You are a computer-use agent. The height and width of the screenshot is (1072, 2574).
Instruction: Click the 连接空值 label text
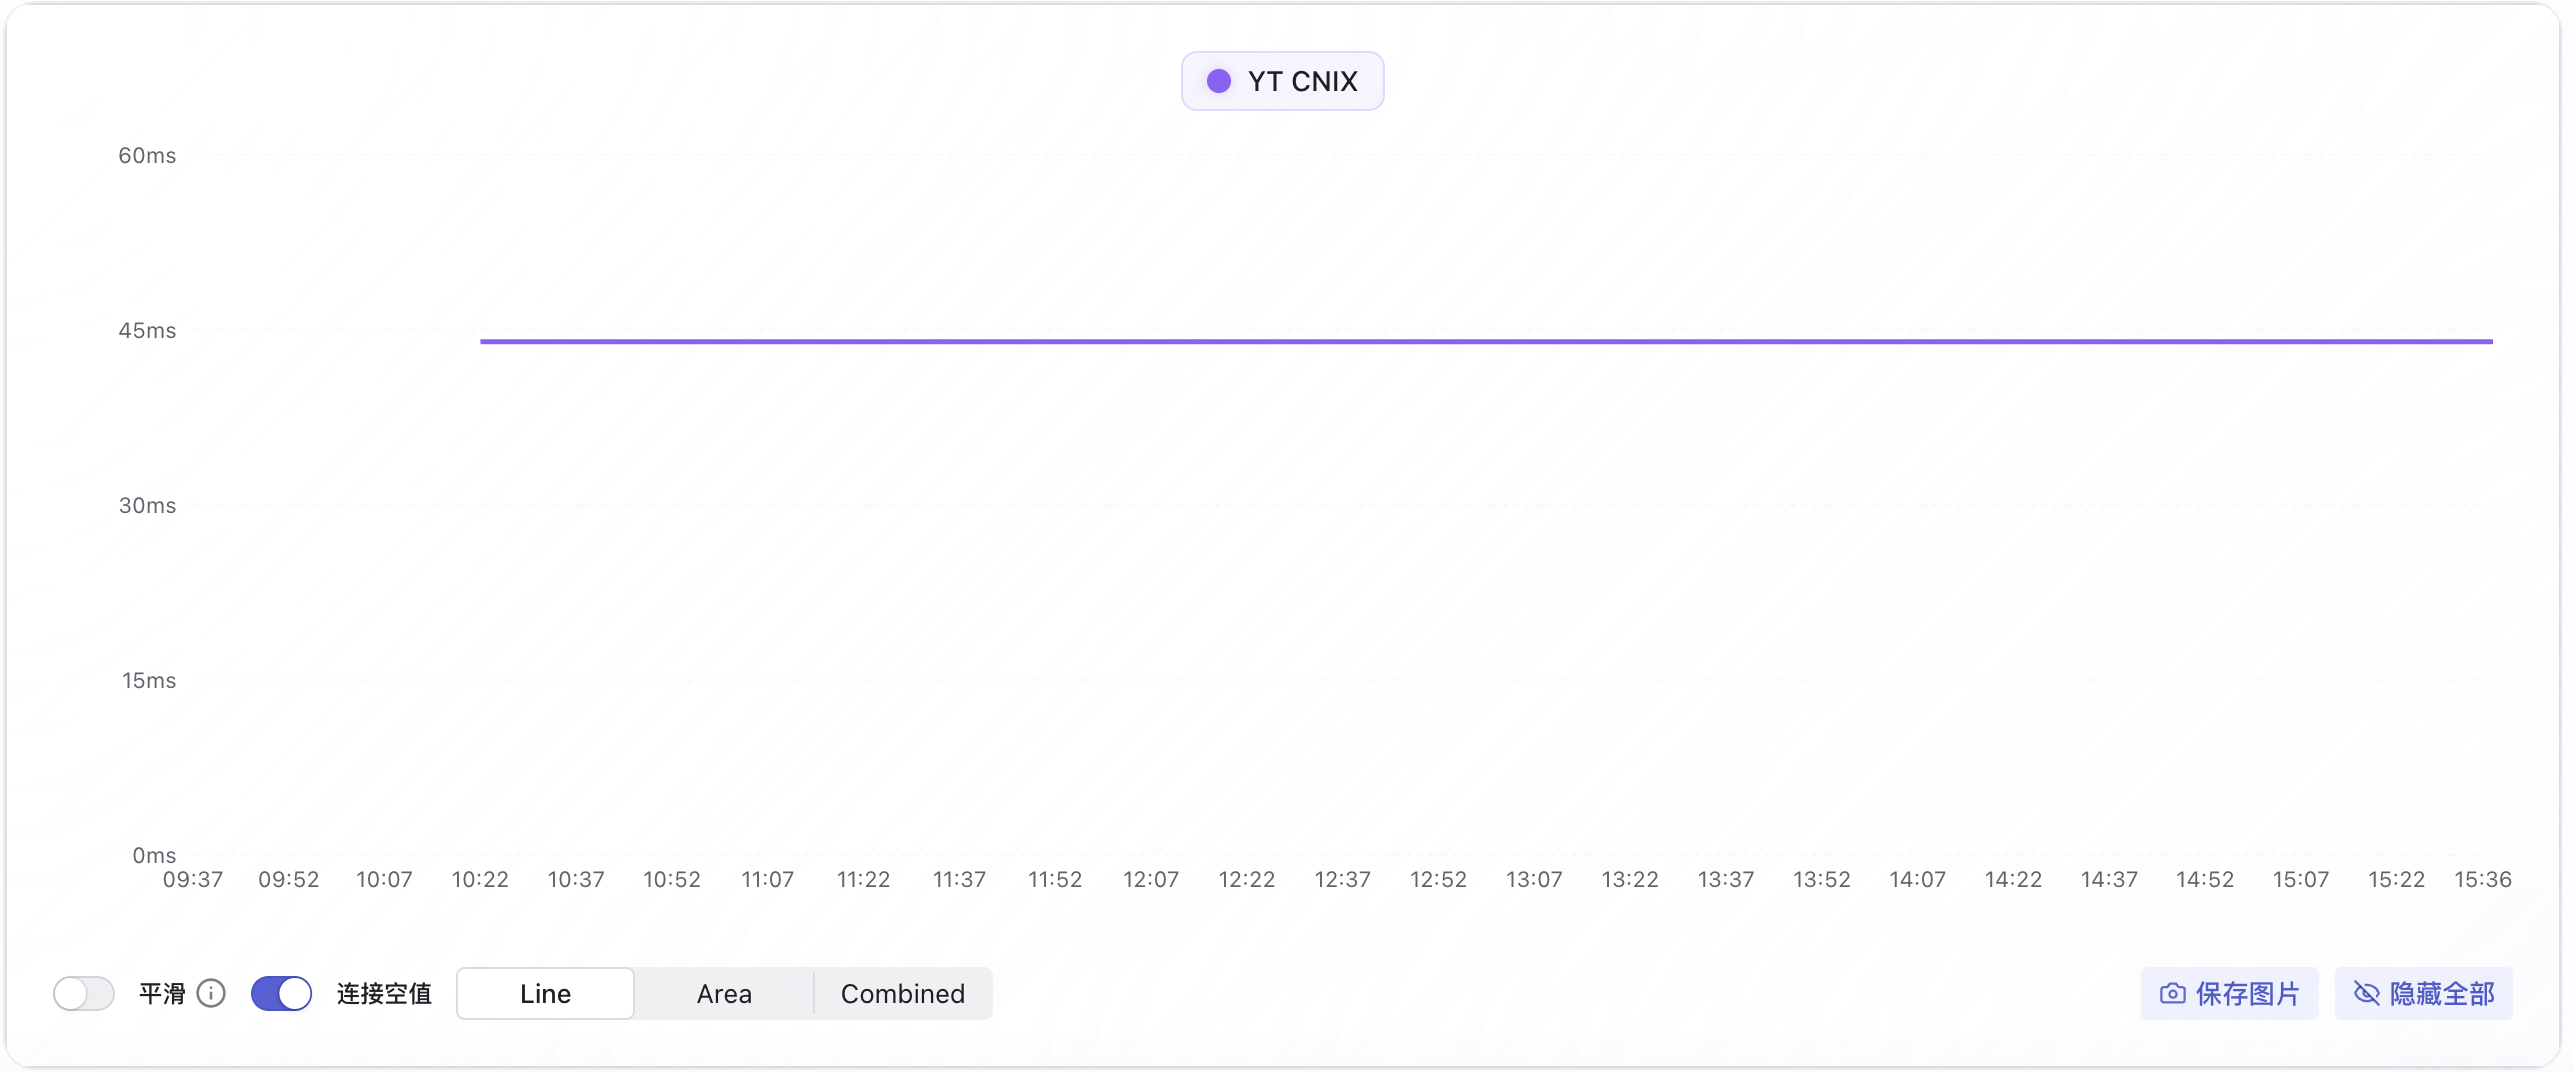click(384, 993)
